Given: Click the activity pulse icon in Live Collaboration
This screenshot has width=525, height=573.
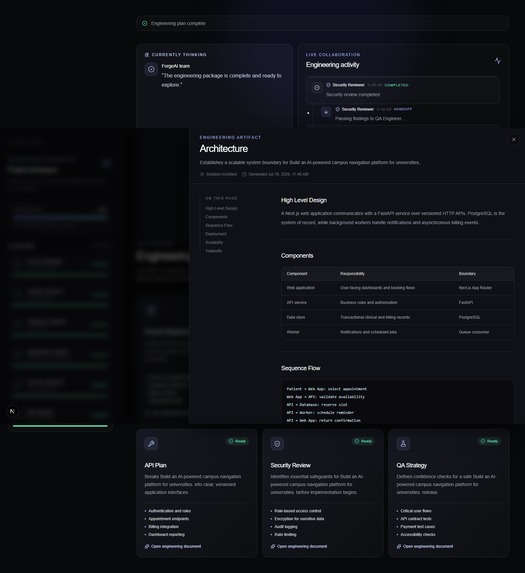Looking at the screenshot, I should pyautogui.click(x=498, y=61).
